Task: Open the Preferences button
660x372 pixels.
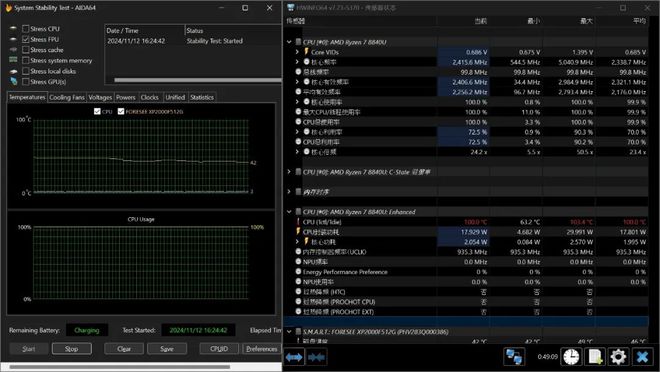Action: (262, 349)
